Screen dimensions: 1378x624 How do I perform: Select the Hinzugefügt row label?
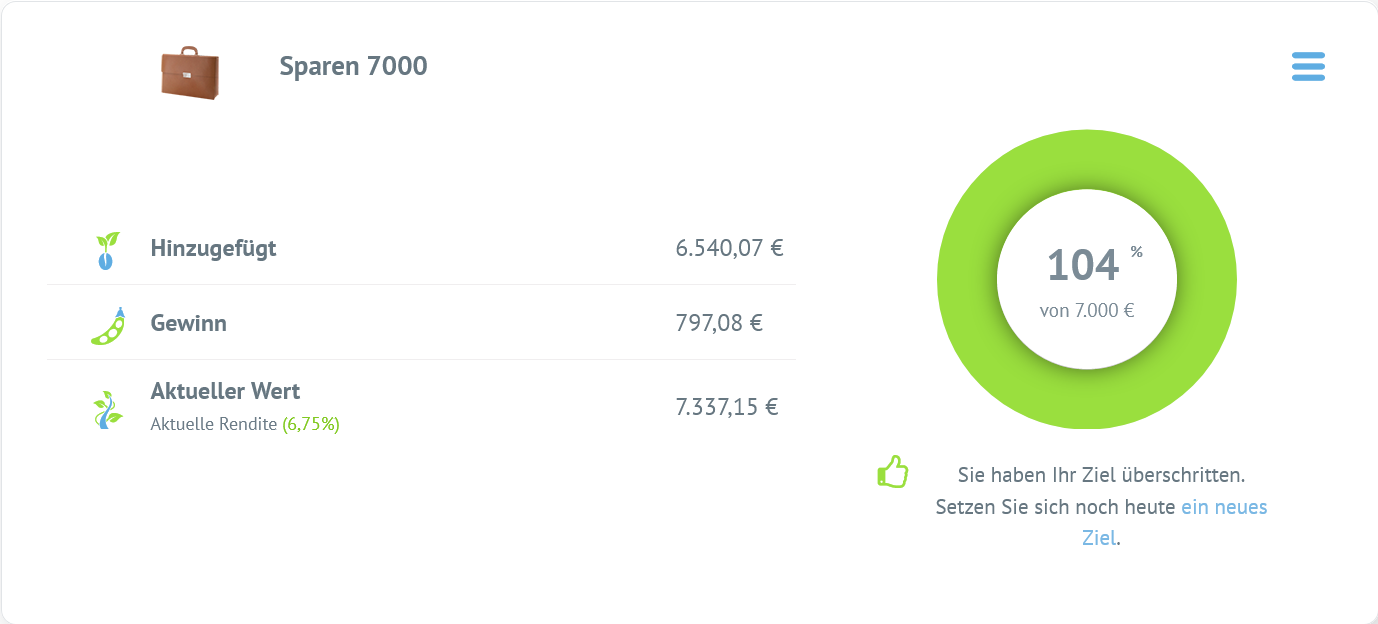[x=213, y=248]
